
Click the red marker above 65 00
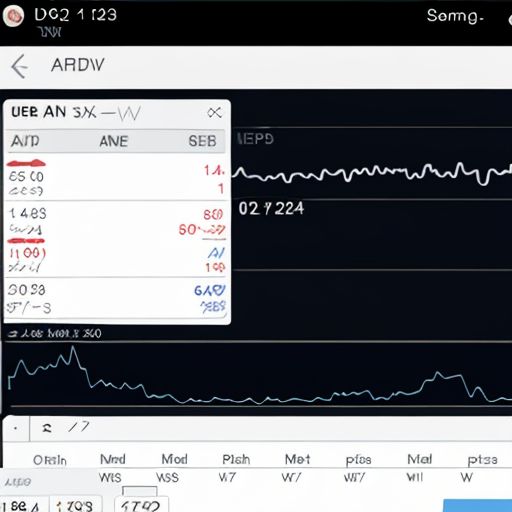coord(26,163)
